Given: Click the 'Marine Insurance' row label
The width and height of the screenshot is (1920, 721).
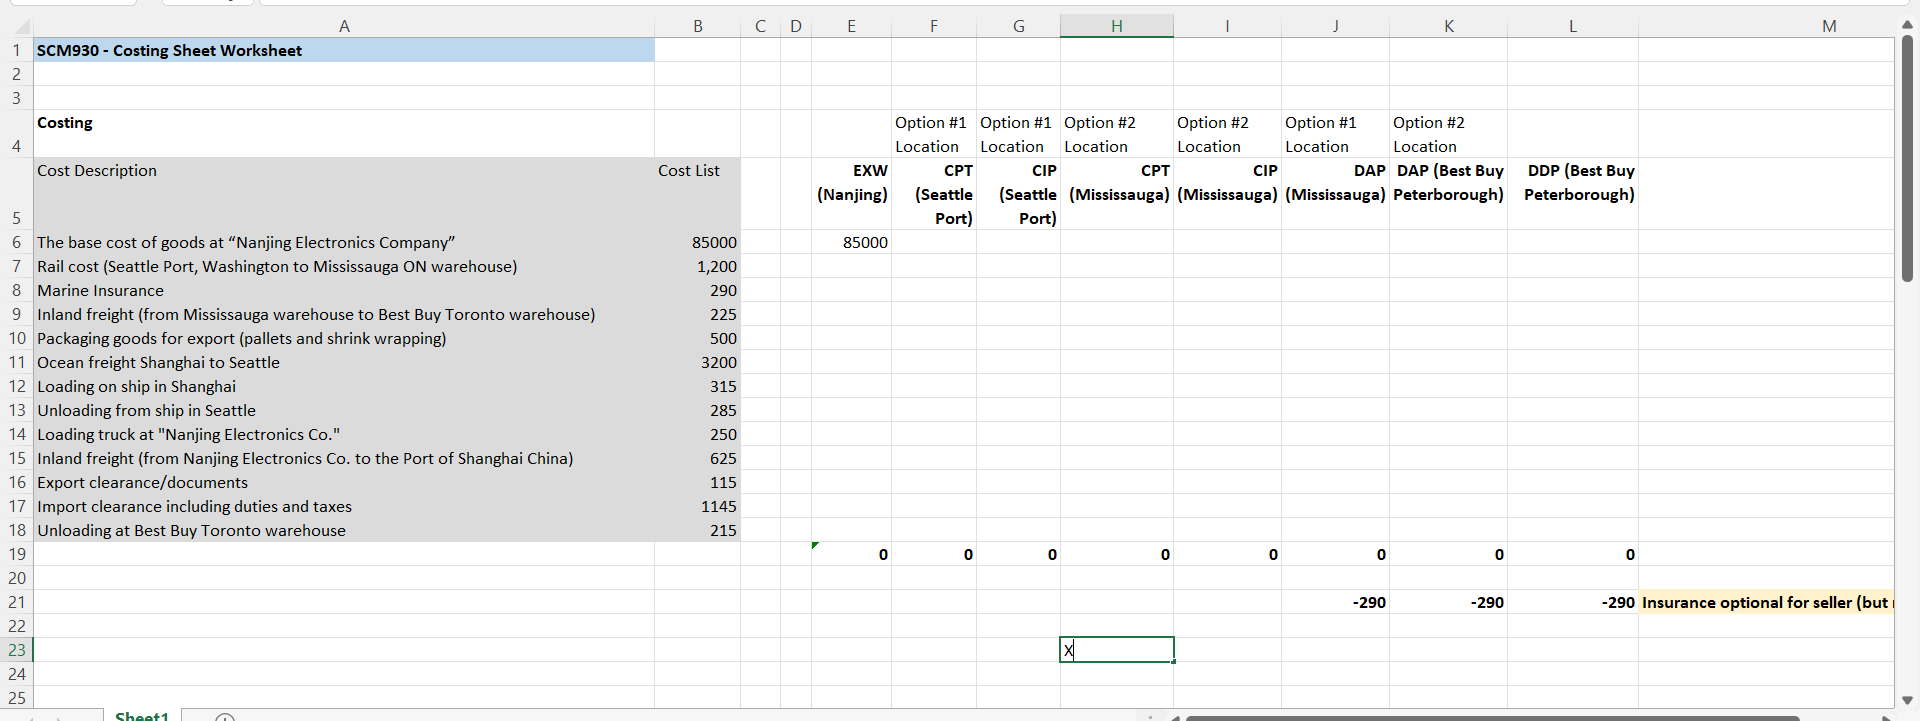Looking at the screenshot, I should click(x=100, y=290).
